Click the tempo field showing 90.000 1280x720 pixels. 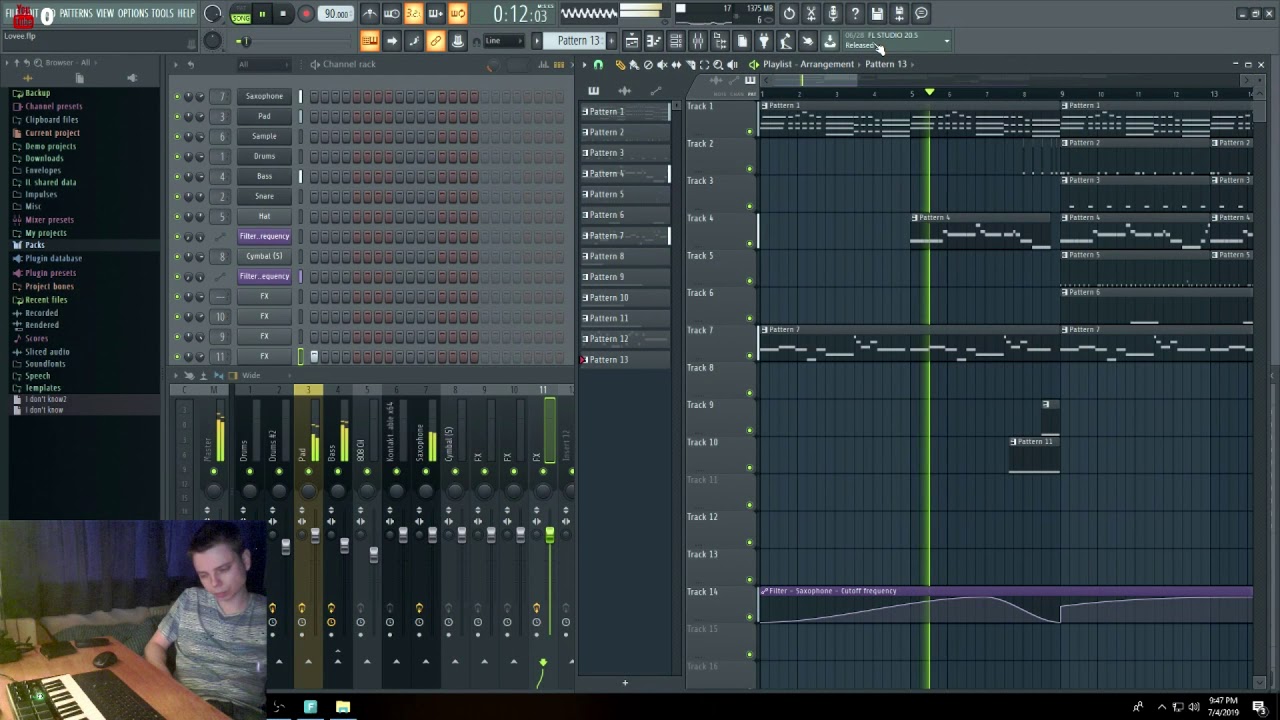pyautogui.click(x=337, y=14)
